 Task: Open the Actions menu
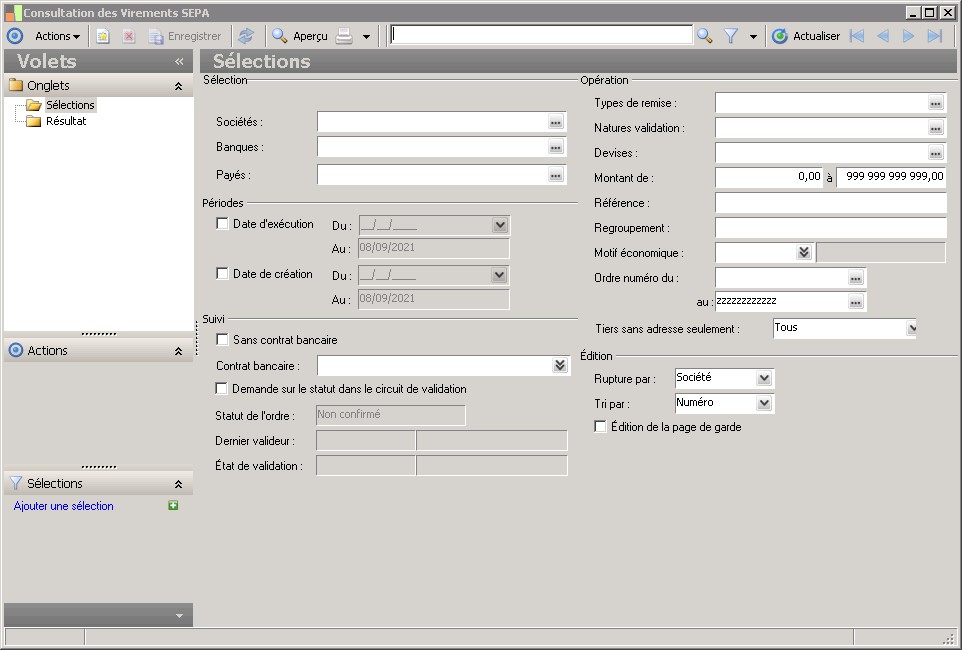(57, 36)
